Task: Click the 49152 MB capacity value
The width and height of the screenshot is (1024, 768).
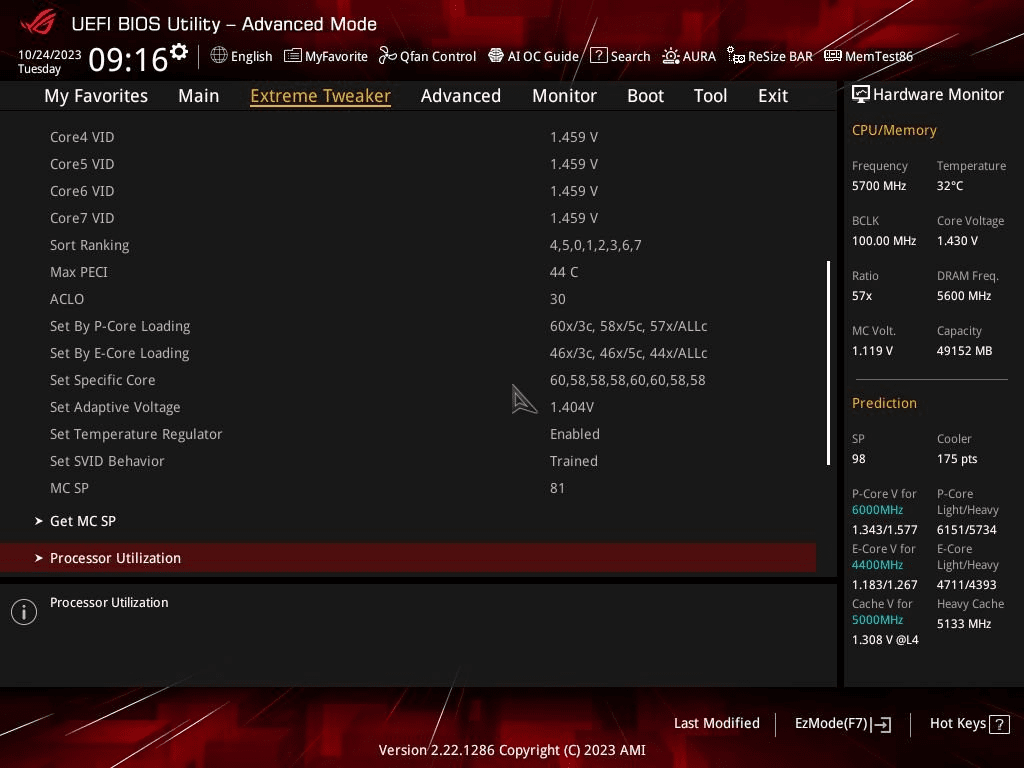Action: [965, 351]
